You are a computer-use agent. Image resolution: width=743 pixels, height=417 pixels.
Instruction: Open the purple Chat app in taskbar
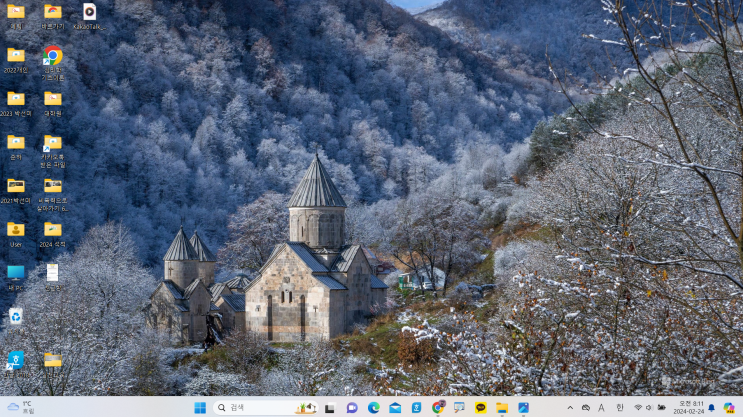[x=352, y=408]
